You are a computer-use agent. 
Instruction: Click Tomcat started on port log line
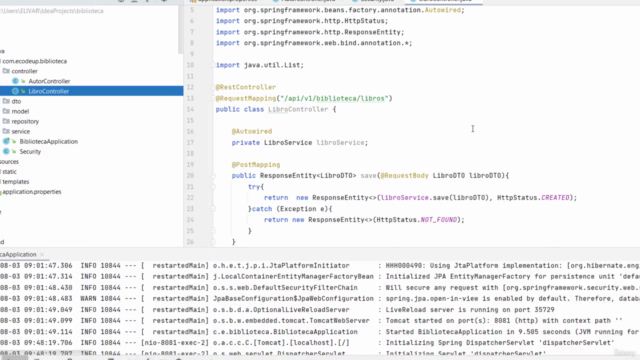tap(320, 321)
